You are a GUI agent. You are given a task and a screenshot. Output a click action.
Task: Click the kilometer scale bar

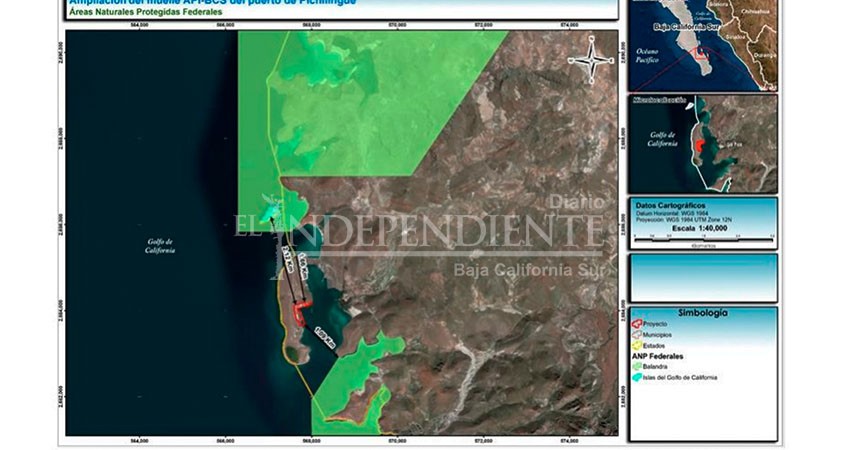[704, 237]
